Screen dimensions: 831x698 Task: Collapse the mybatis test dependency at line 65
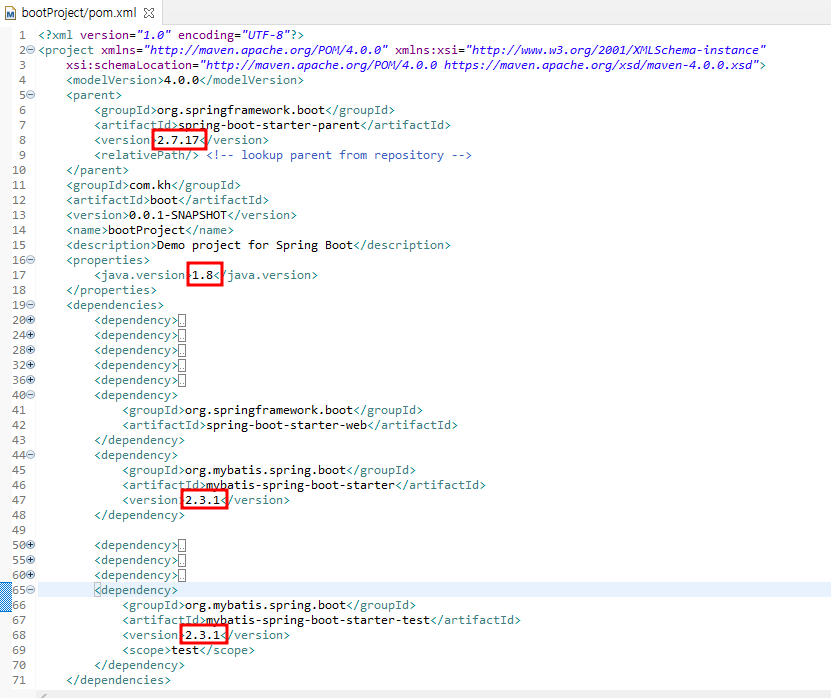(x=31, y=590)
